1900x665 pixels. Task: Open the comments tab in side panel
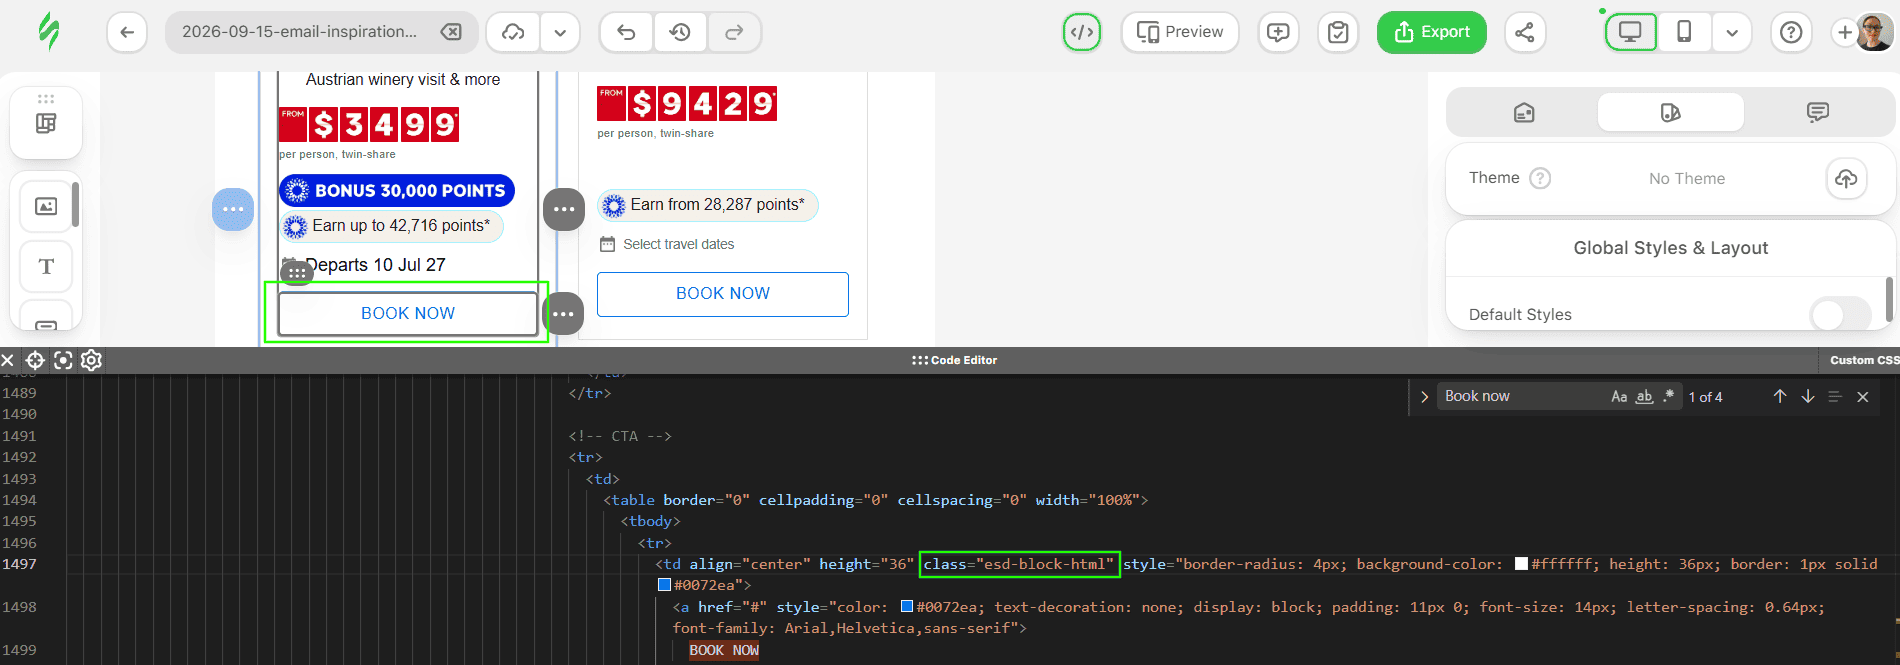pos(1818,112)
